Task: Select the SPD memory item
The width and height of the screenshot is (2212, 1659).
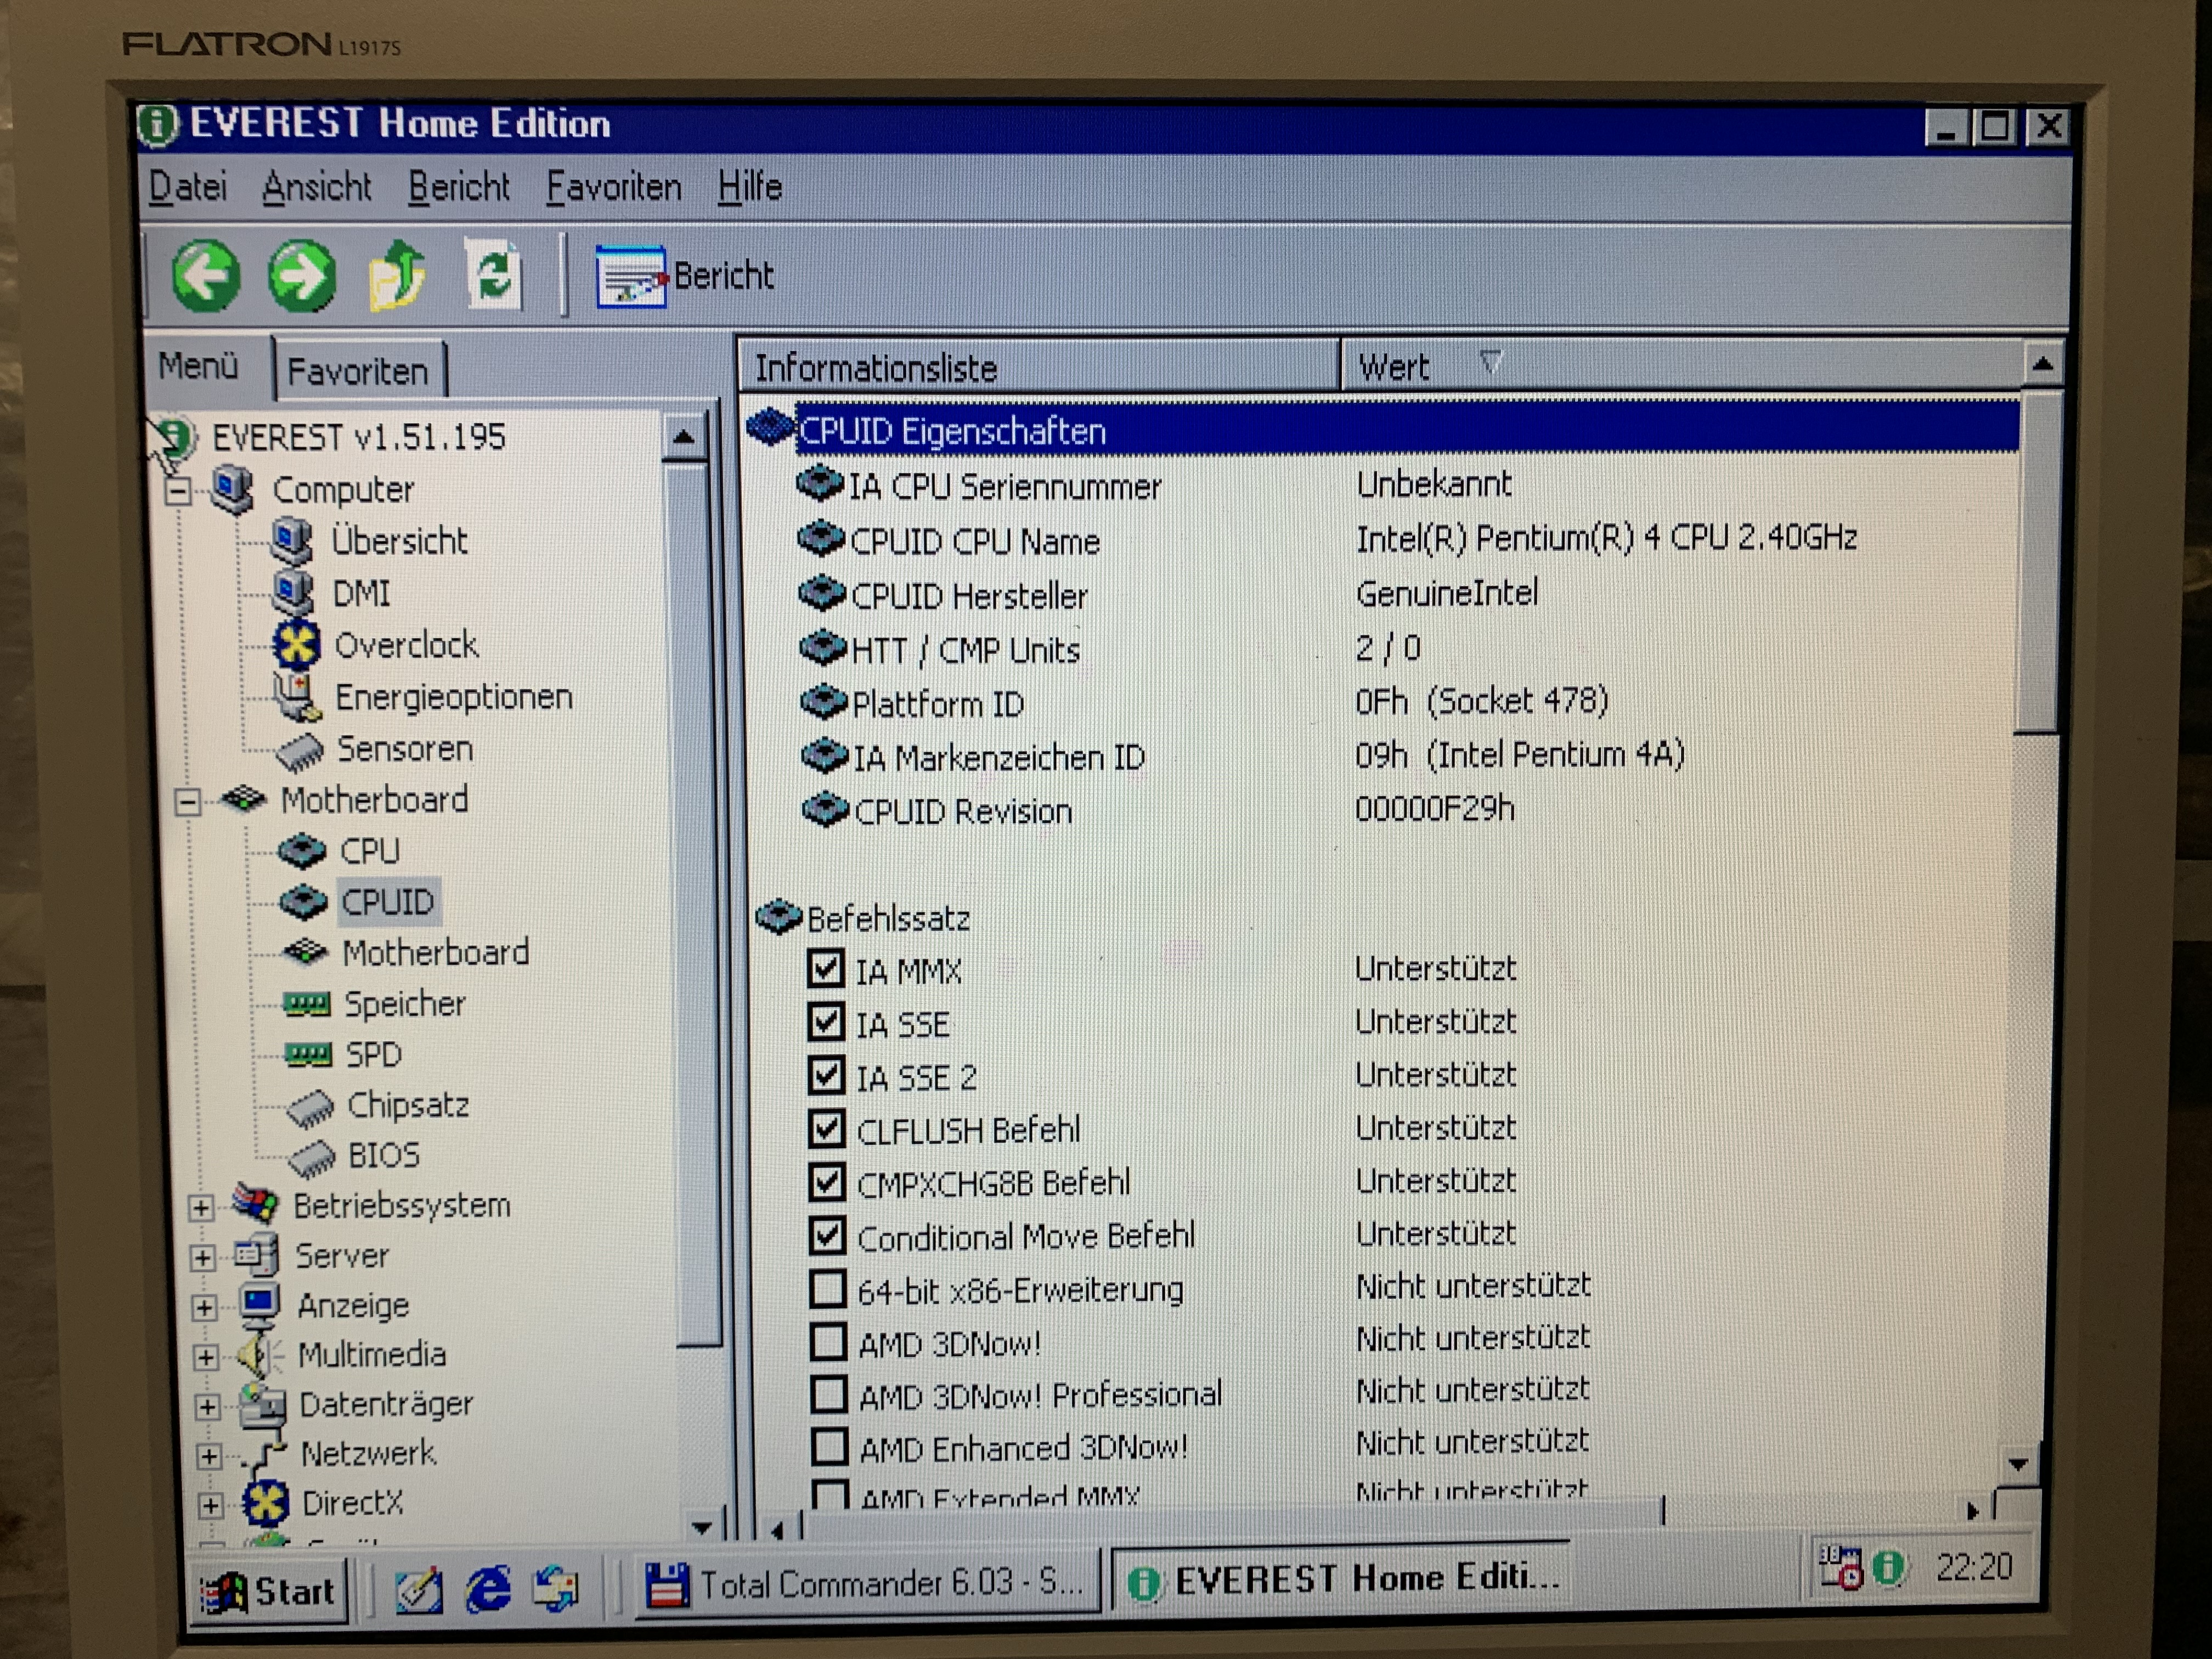Action: [373, 1054]
